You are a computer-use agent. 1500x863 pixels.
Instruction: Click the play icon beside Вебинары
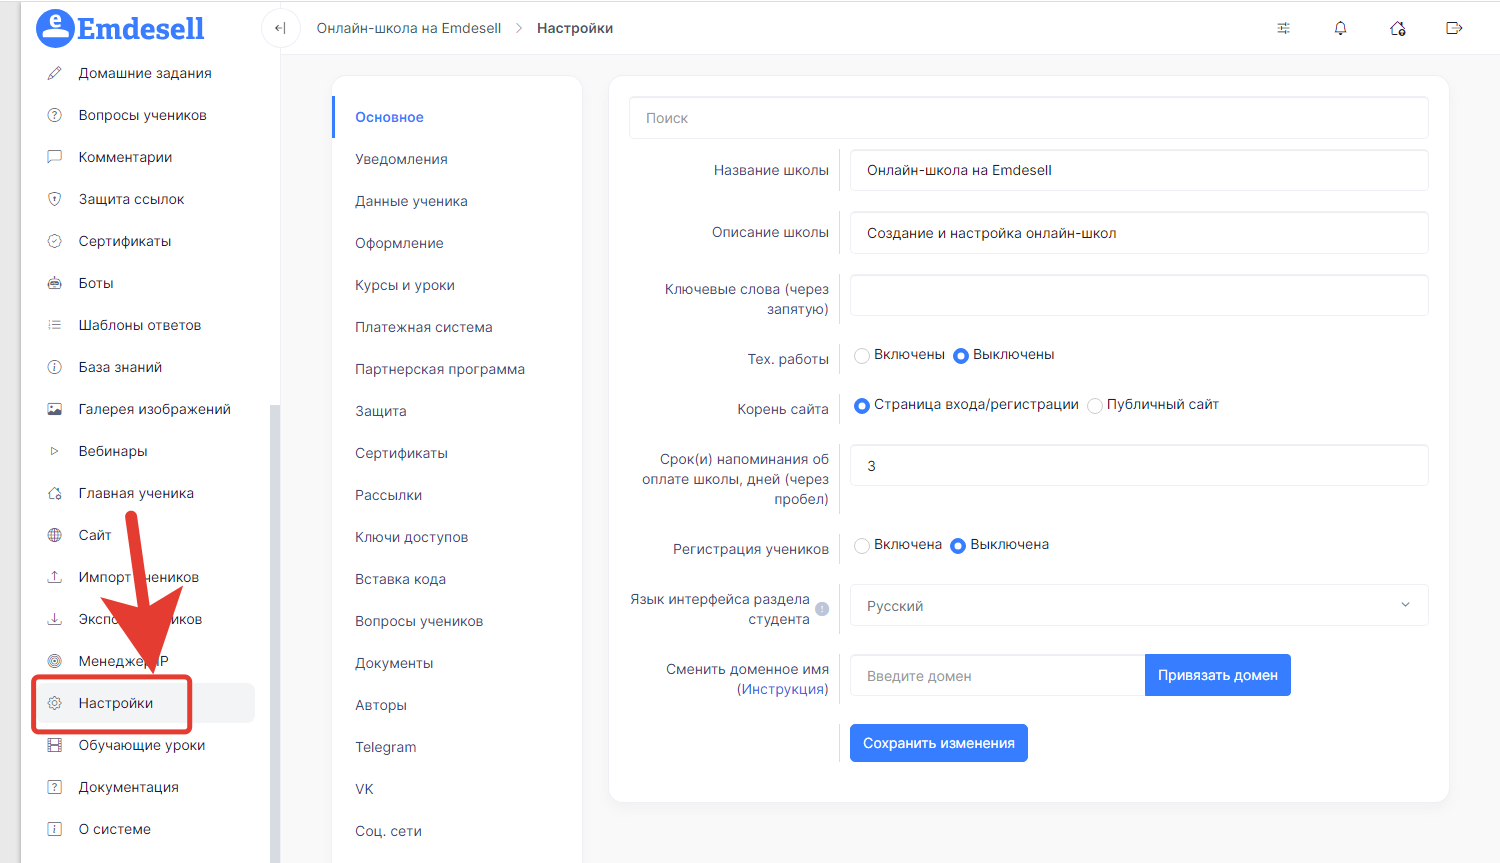point(55,451)
